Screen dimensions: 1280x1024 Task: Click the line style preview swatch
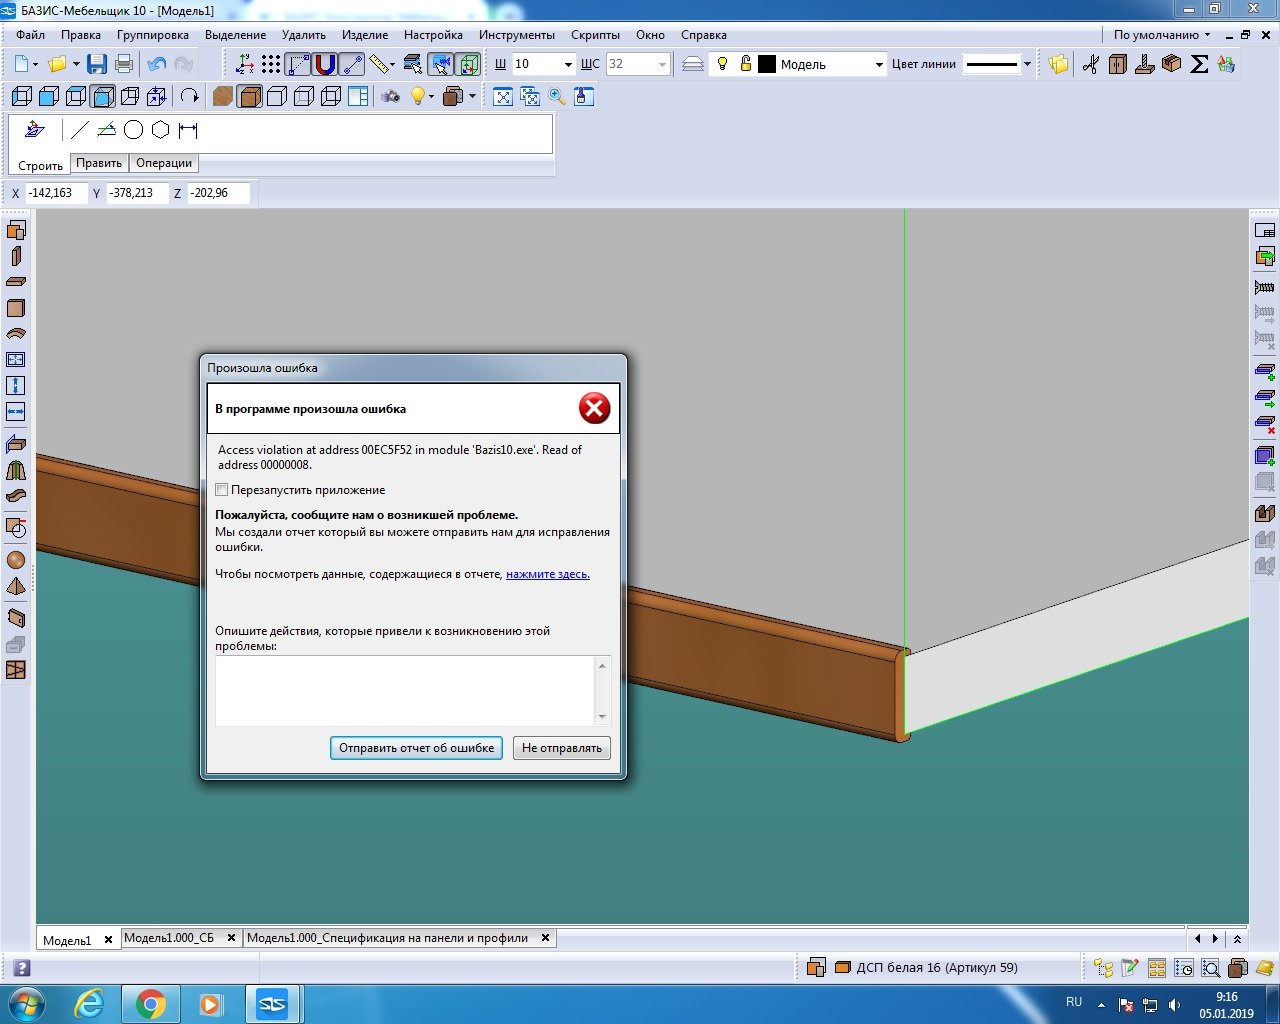coord(992,65)
